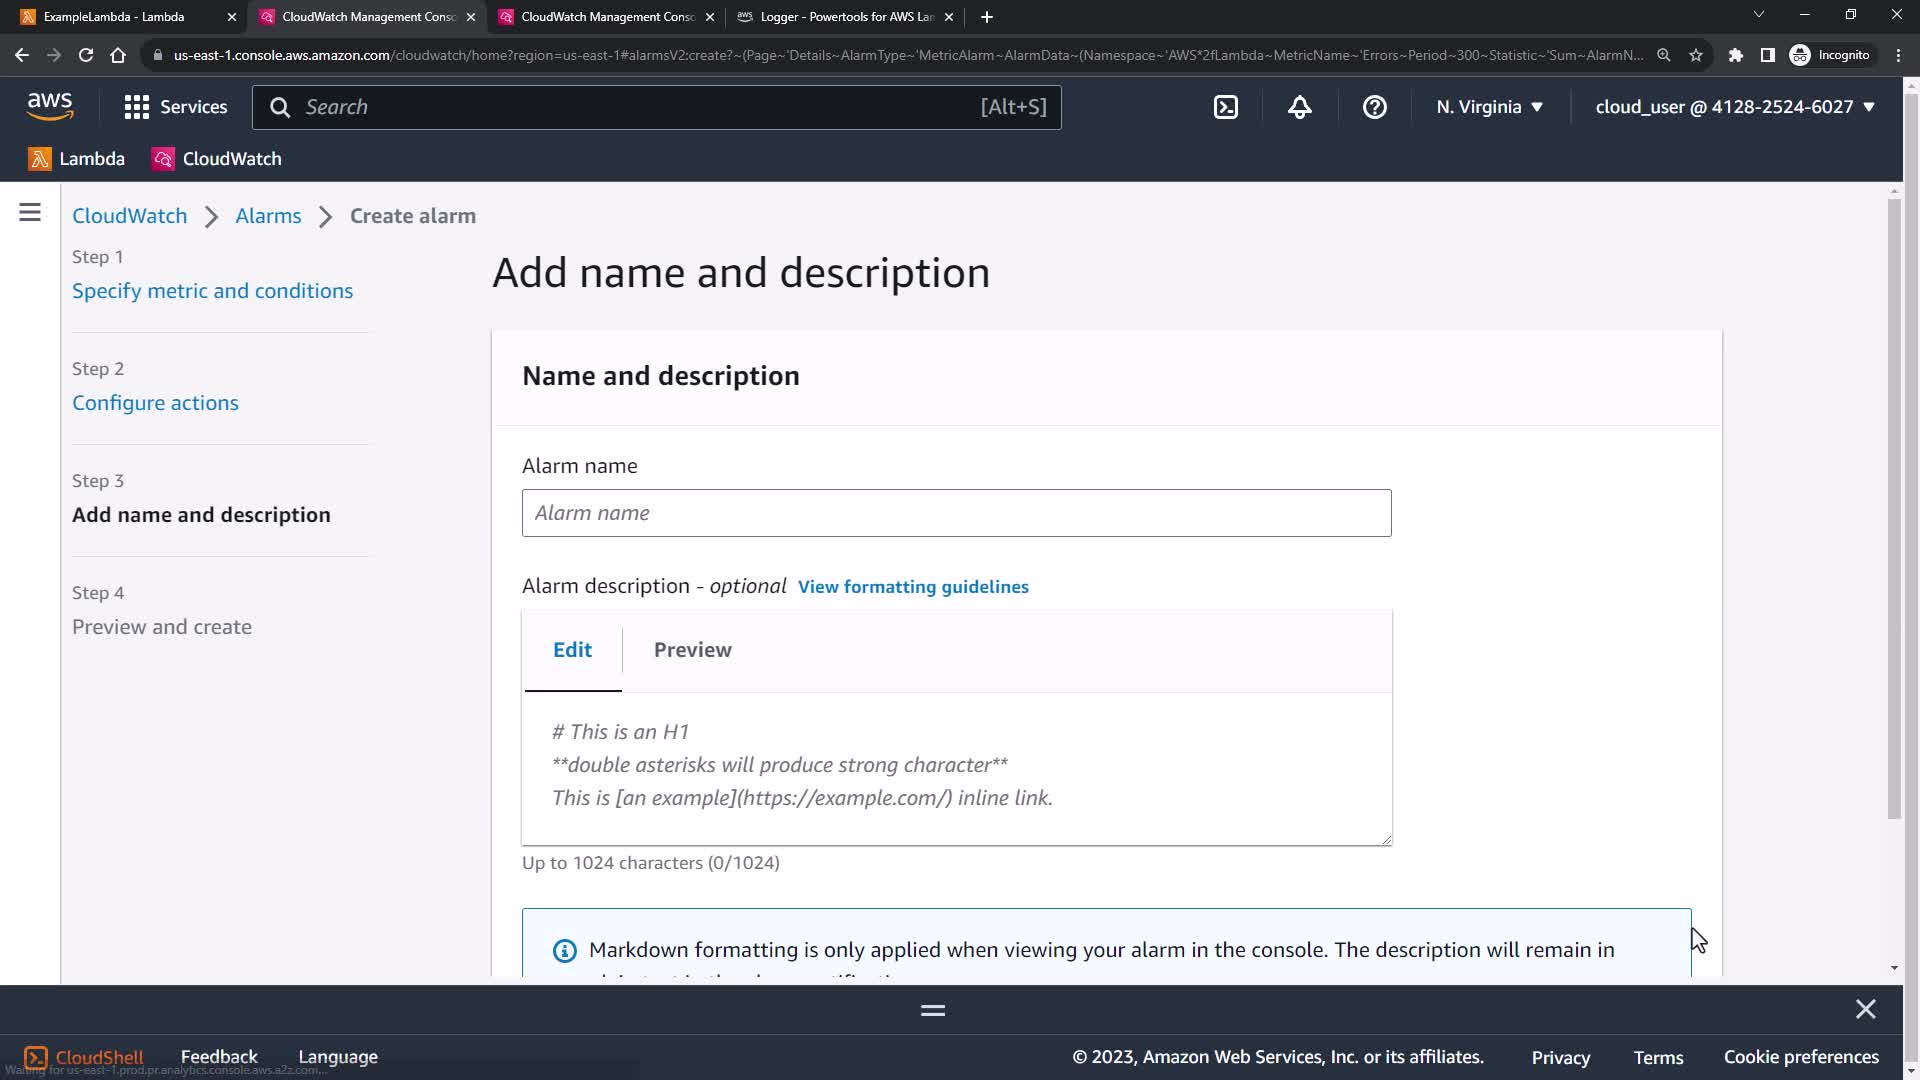Close the CloudShell bottom panel

coord(1865,1009)
